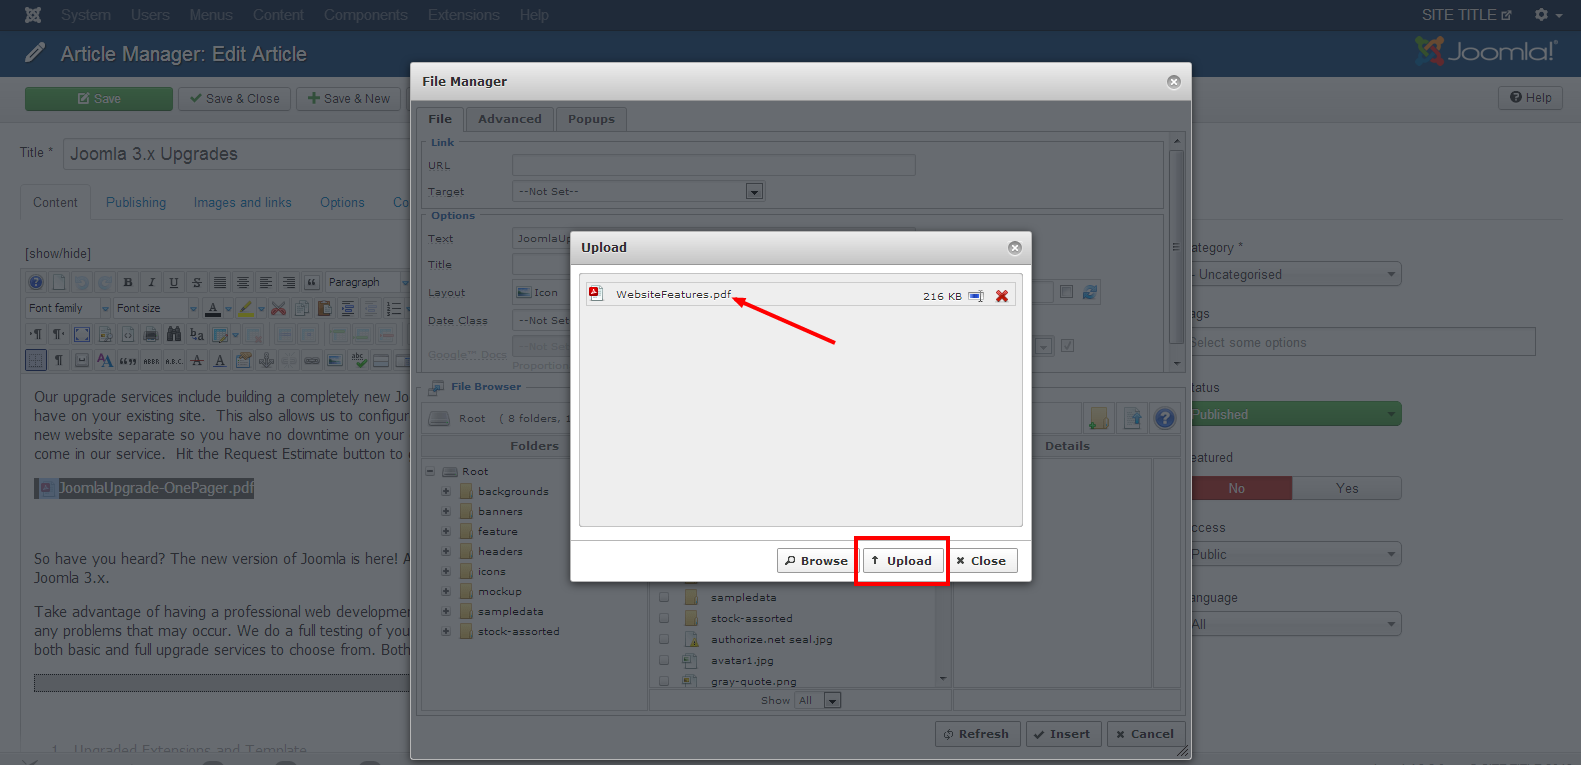This screenshot has width=1581, height=765.
Task: Click the highlight color swatch
Action: click(246, 308)
